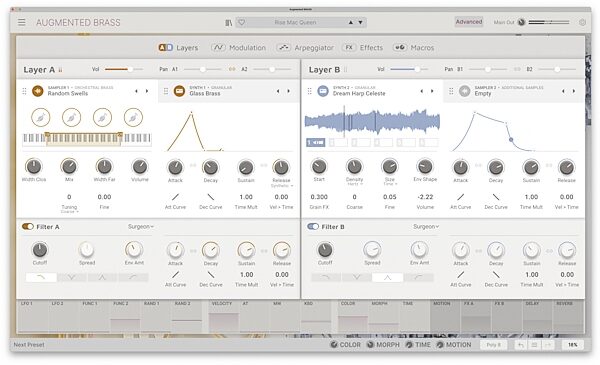Switch to the Macros tab
The height and width of the screenshot is (365, 600).
tap(414, 47)
